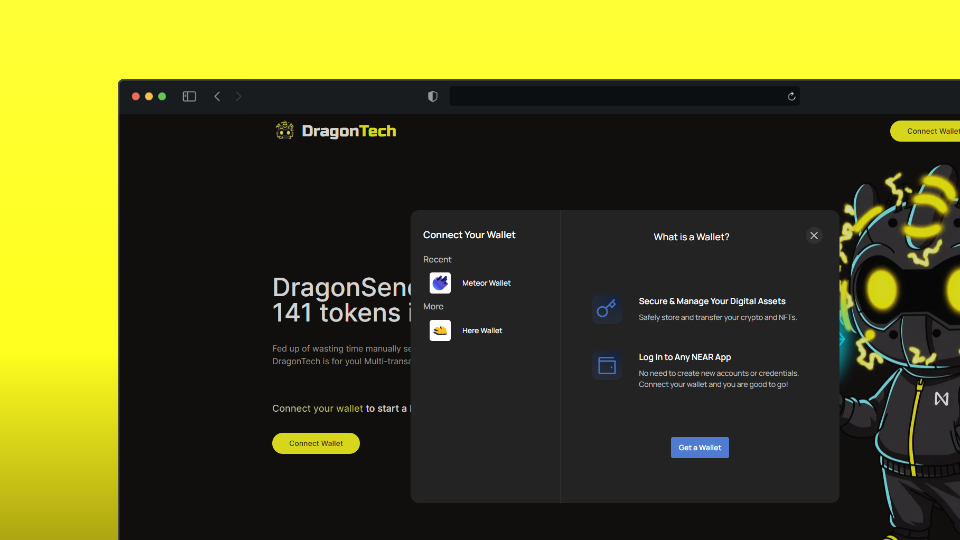Go forward with the browser forward arrow

tap(239, 96)
